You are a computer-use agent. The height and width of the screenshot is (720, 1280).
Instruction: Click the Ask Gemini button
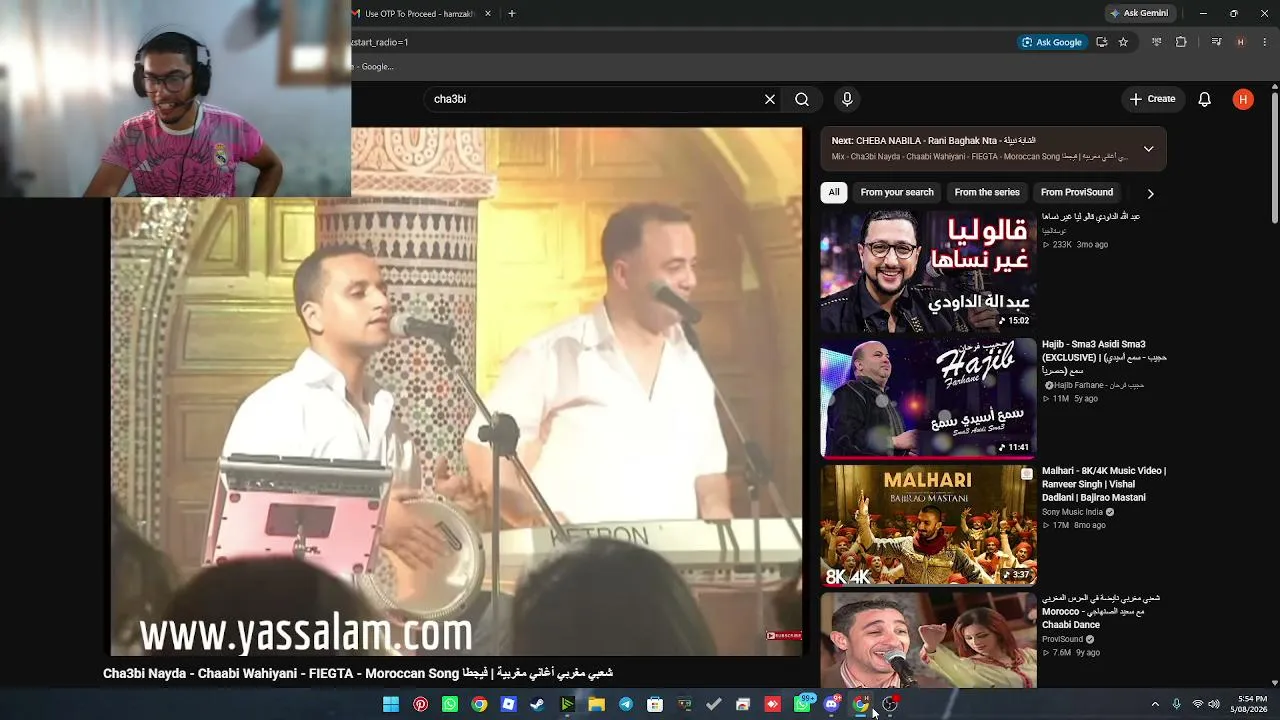click(x=1138, y=14)
